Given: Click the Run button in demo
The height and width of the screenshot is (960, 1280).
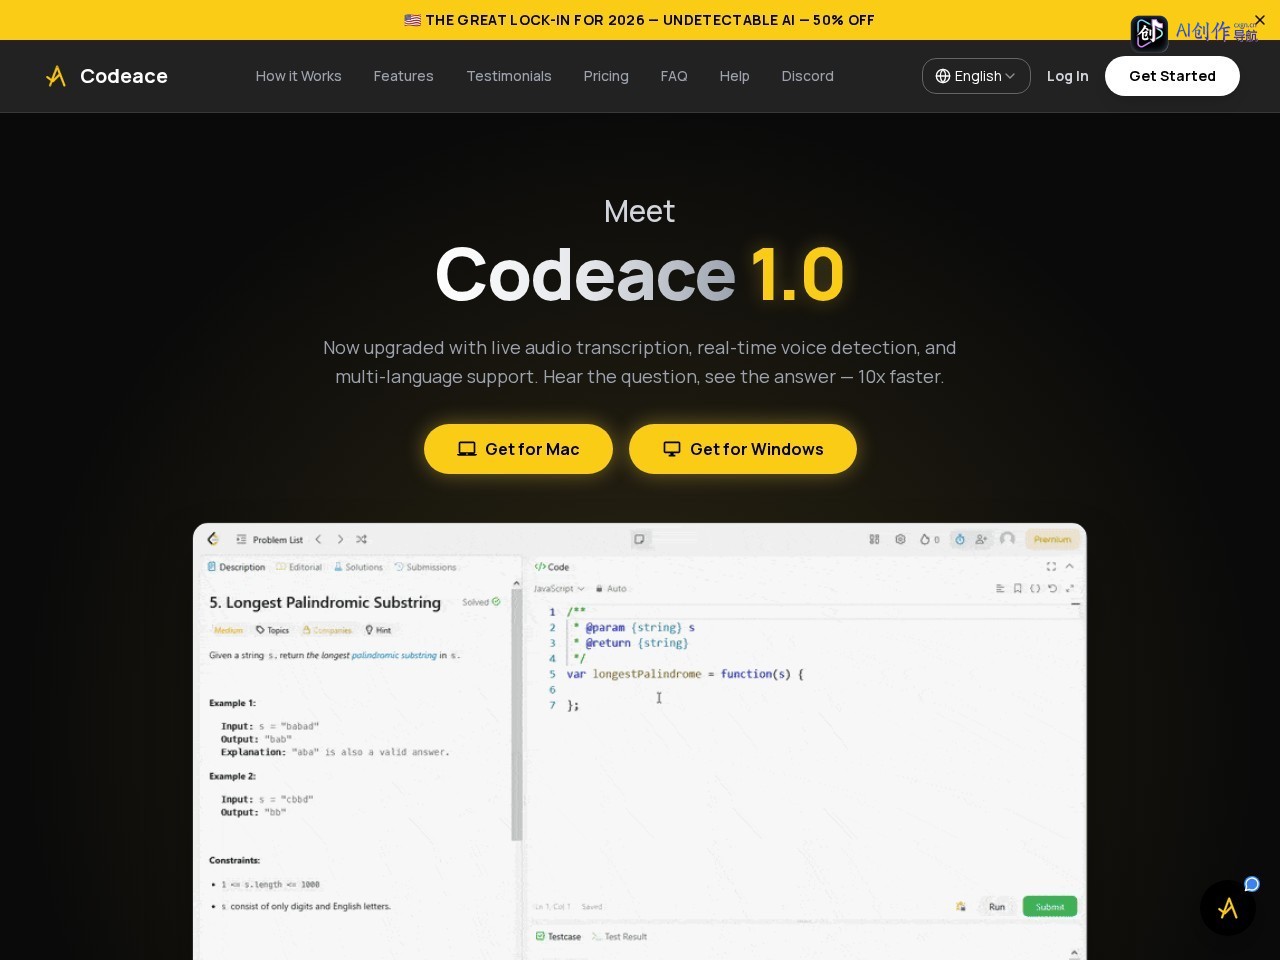Looking at the screenshot, I should point(997,907).
